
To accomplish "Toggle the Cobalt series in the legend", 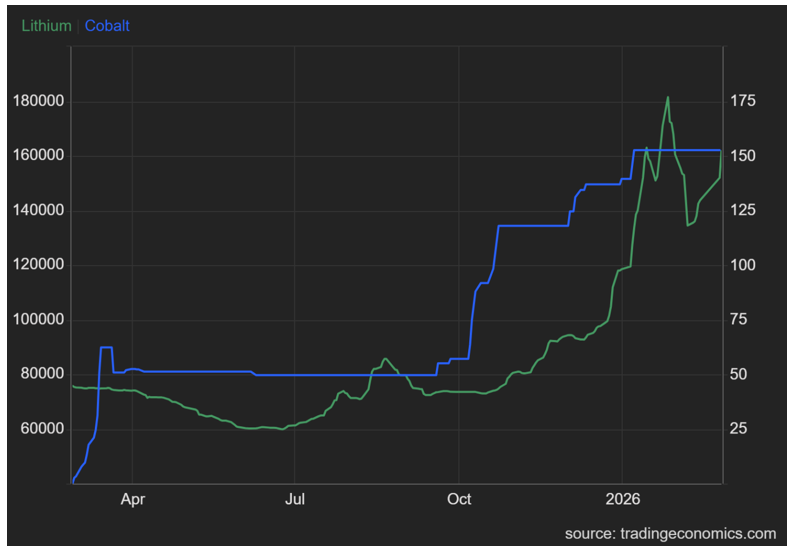I will pyautogui.click(x=107, y=26).
